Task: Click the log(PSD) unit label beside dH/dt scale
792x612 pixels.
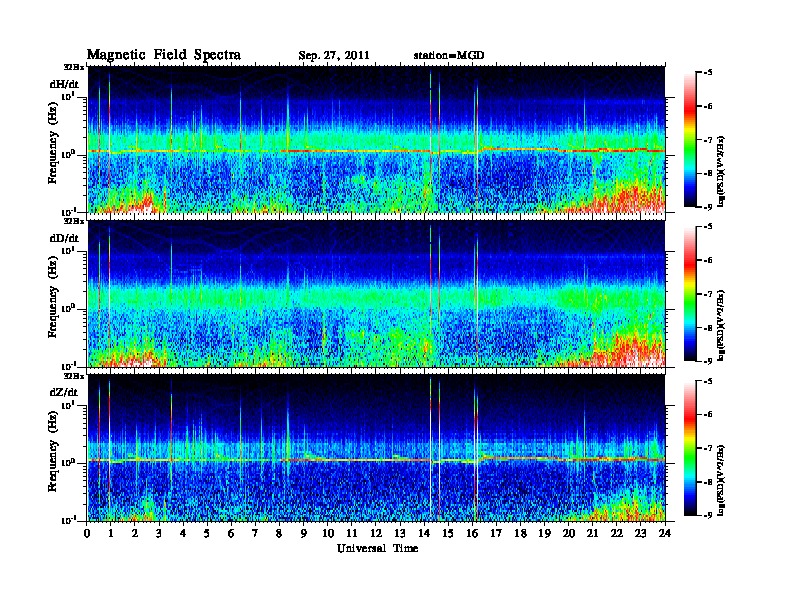Action: coord(721,171)
